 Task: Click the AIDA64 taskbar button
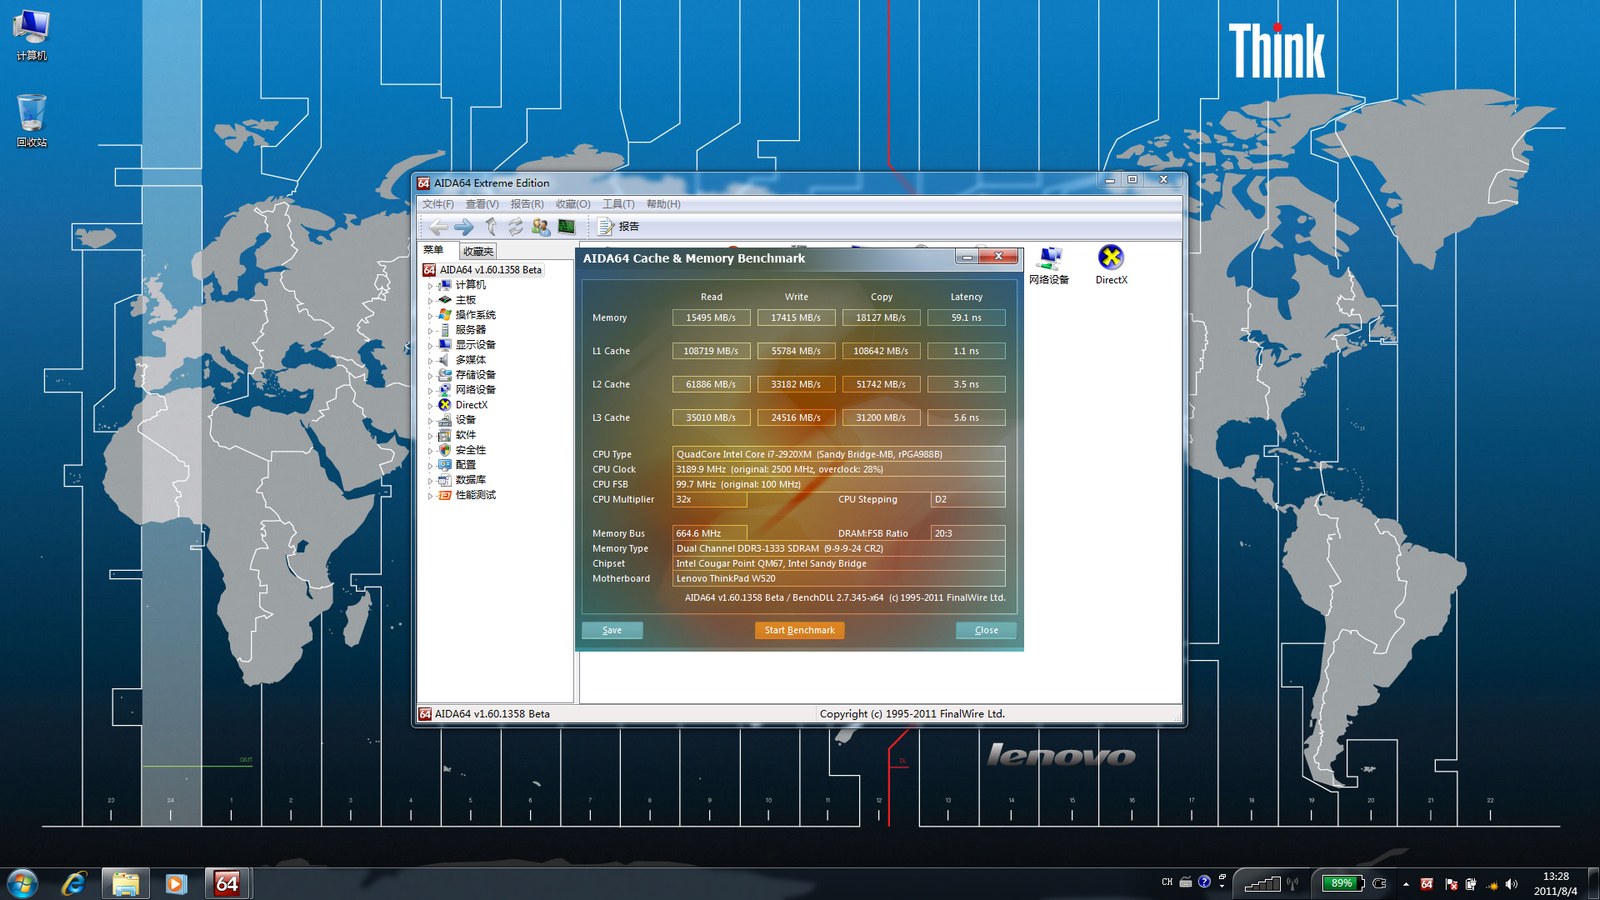[228, 883]
